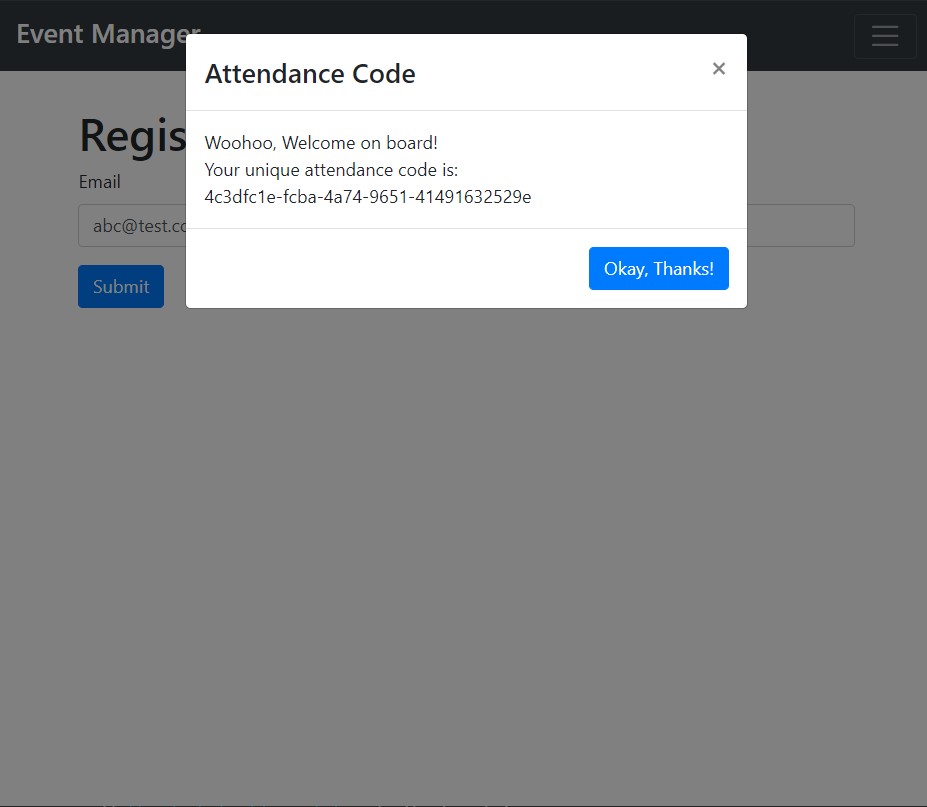Click dark navbar between dialog and hamburger
The height and width of the screenshot is (807, 927).
800,35
